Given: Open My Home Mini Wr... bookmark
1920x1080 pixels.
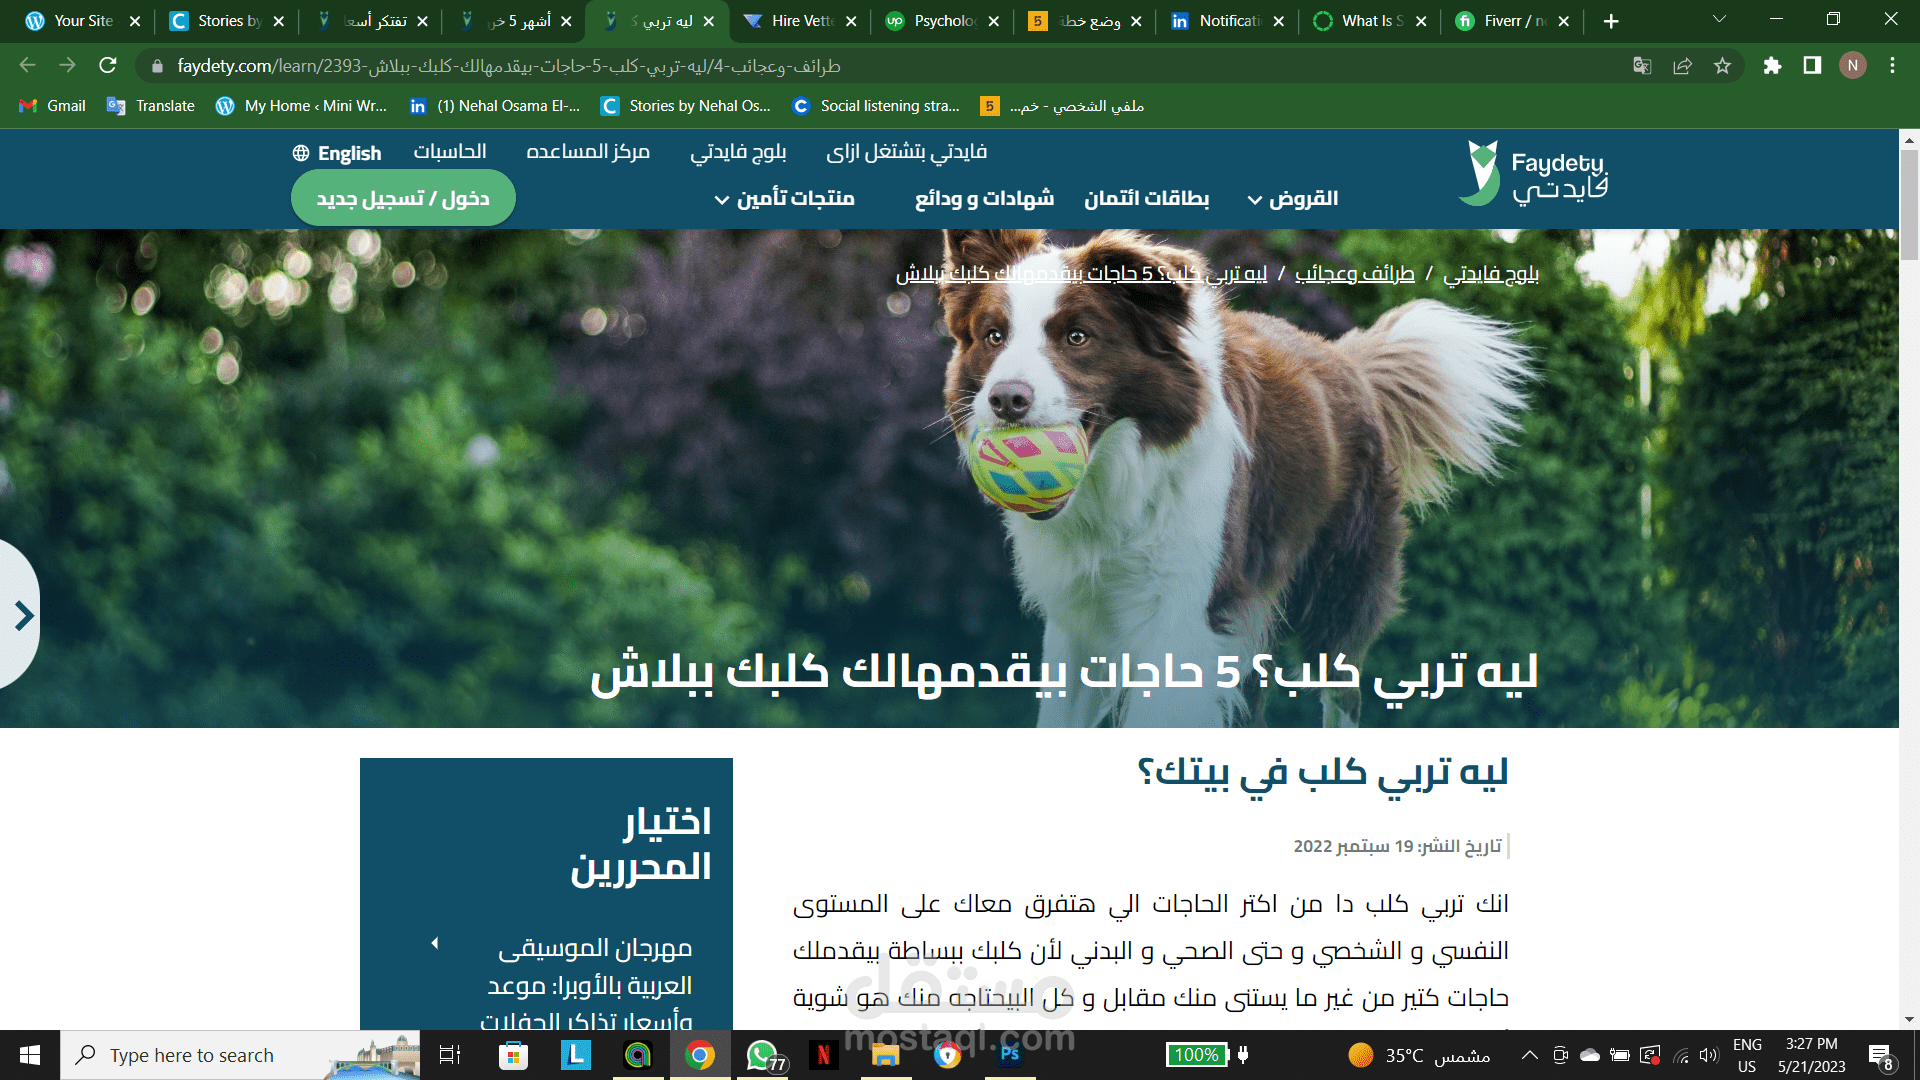Looking at the screenshot, I should 301,106.
